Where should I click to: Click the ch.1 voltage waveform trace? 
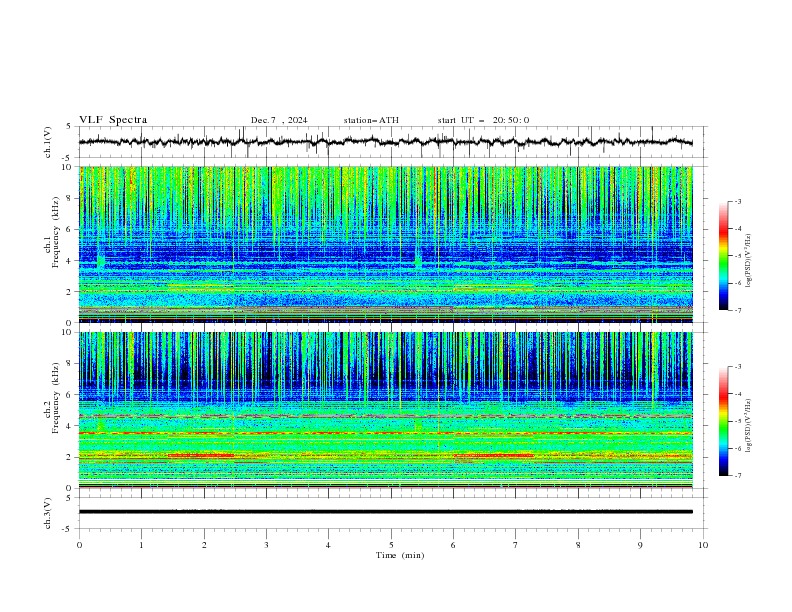(386, 142)
